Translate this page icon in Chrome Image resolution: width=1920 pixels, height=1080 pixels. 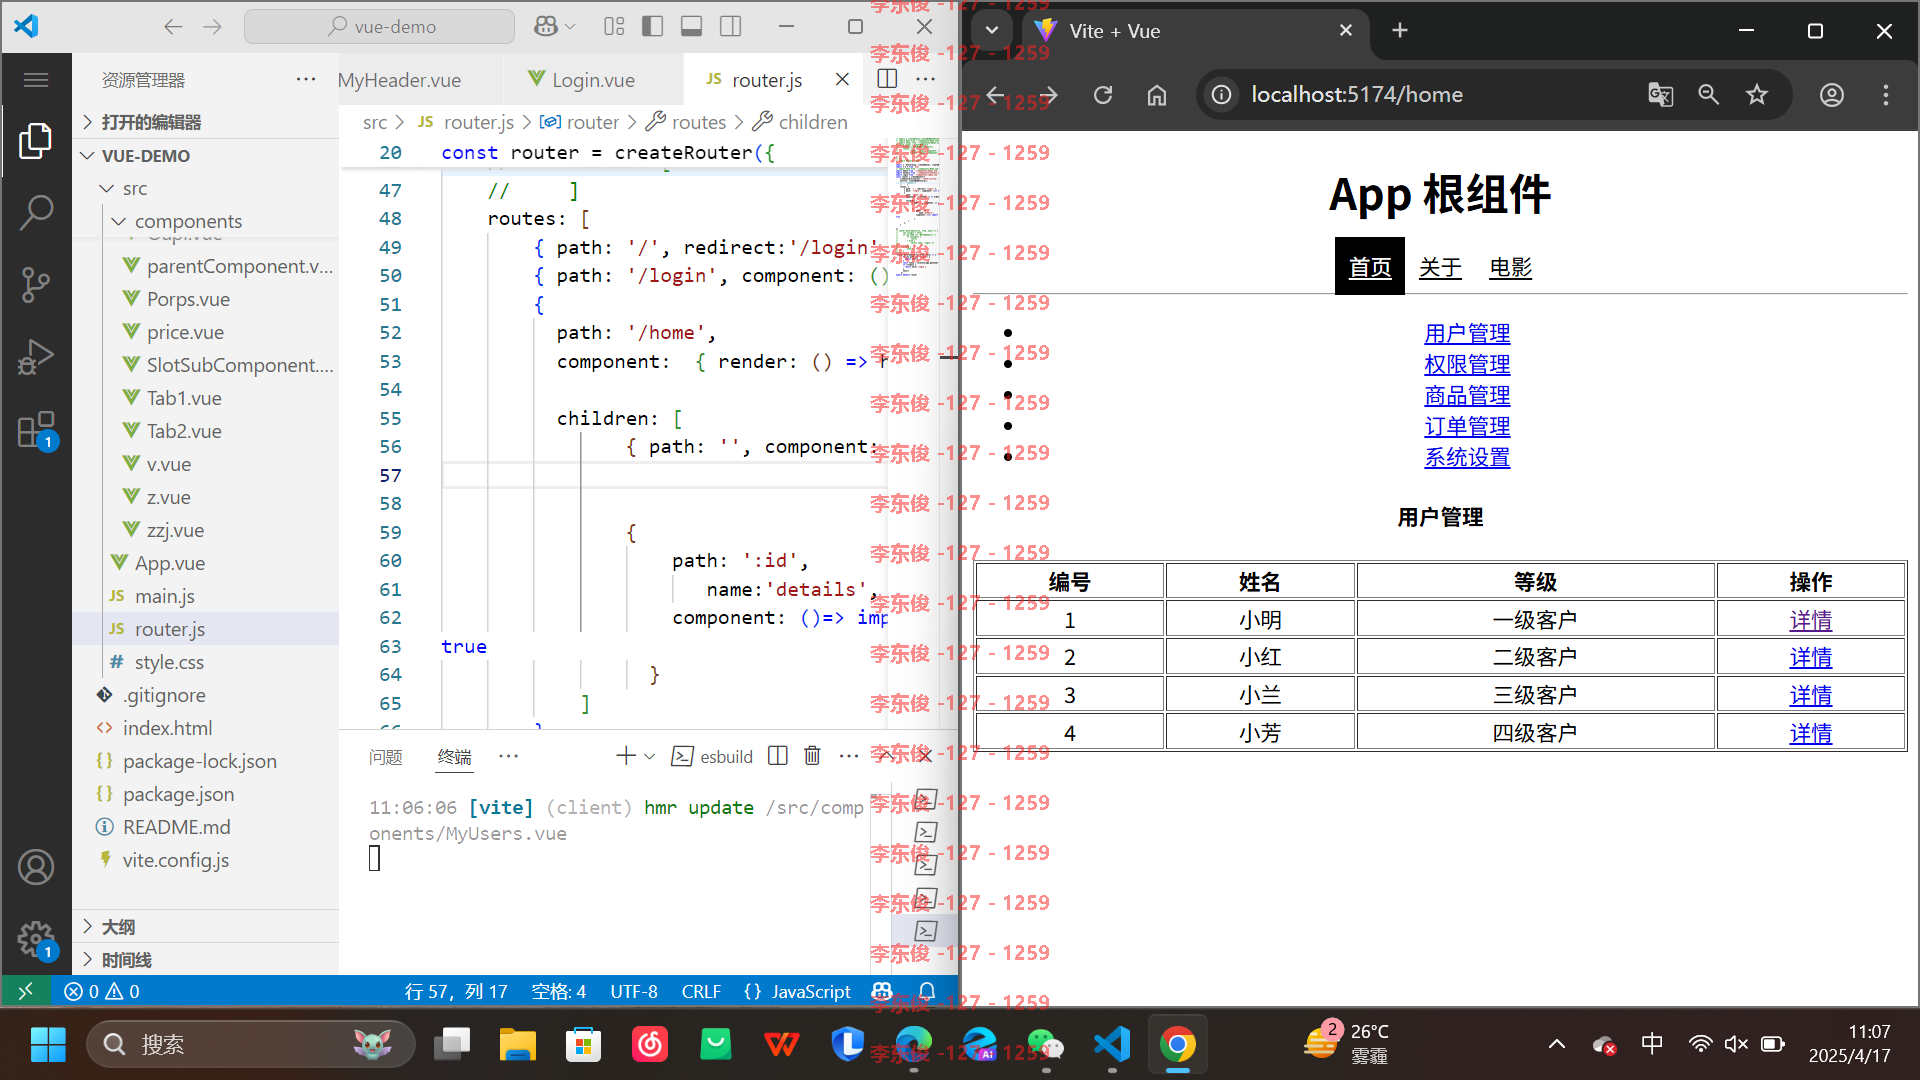(x=1661, y=95)
